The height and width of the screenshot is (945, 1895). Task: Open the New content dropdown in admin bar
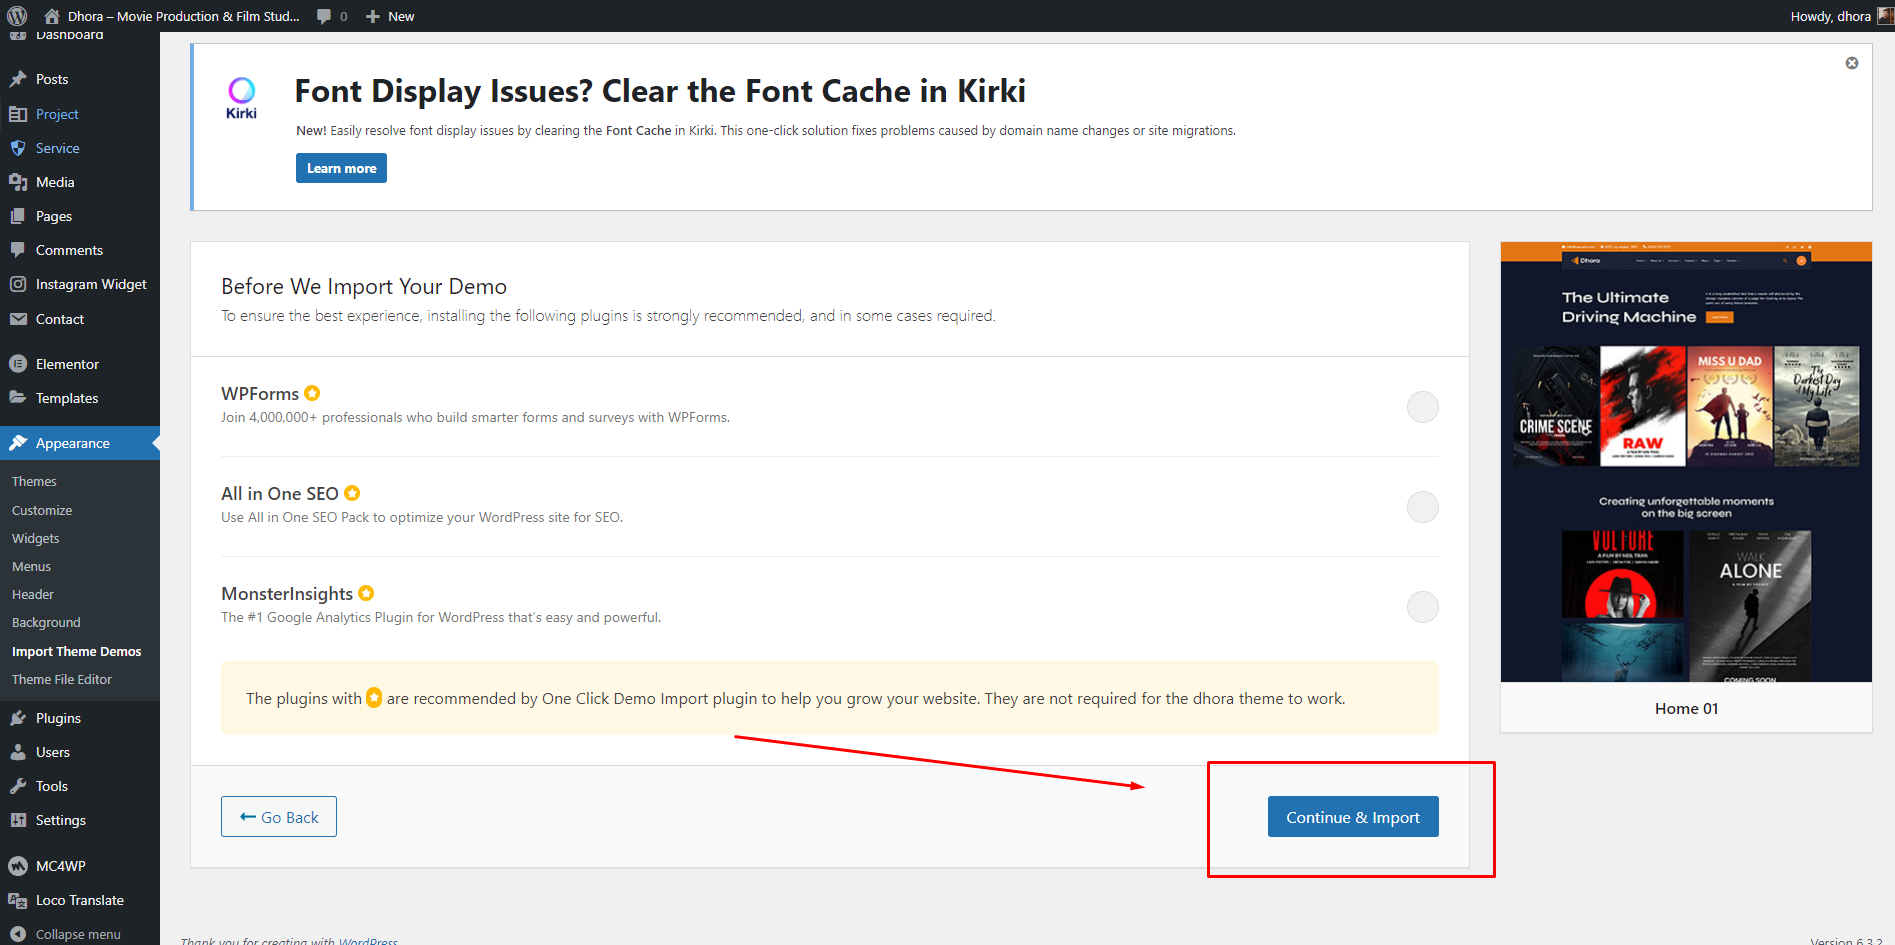coord(390,16)
